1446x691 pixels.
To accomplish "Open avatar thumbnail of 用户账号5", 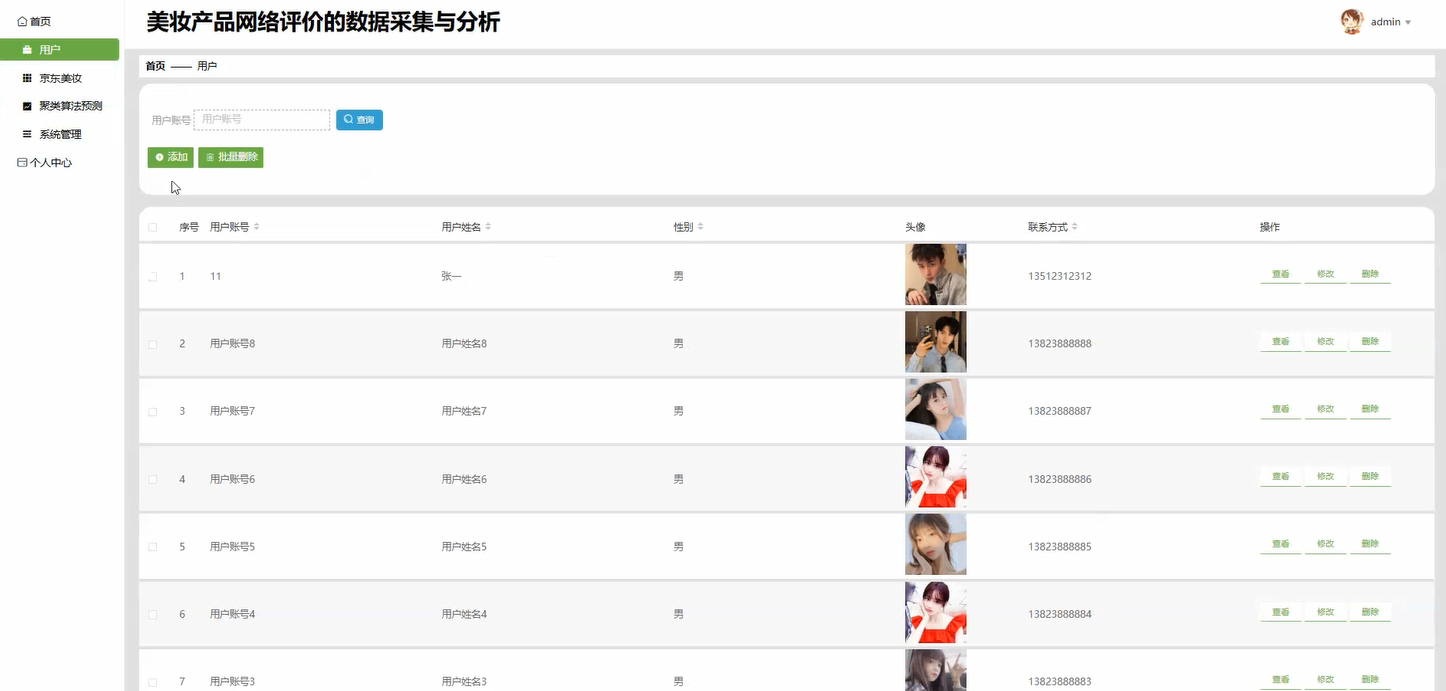I will click(936, 545).
